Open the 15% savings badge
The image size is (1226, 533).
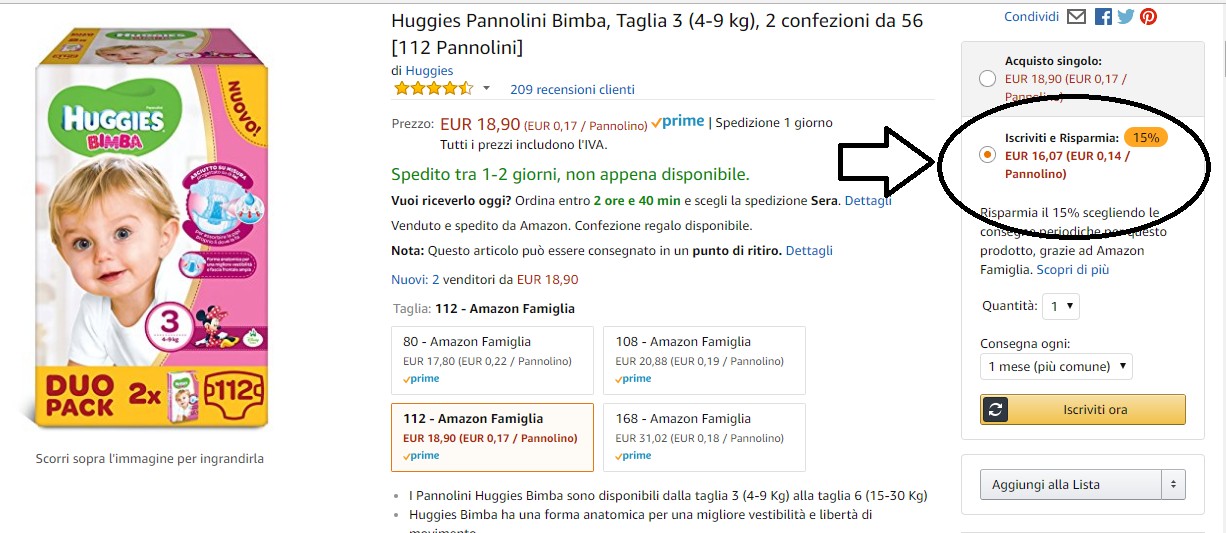1146,137
